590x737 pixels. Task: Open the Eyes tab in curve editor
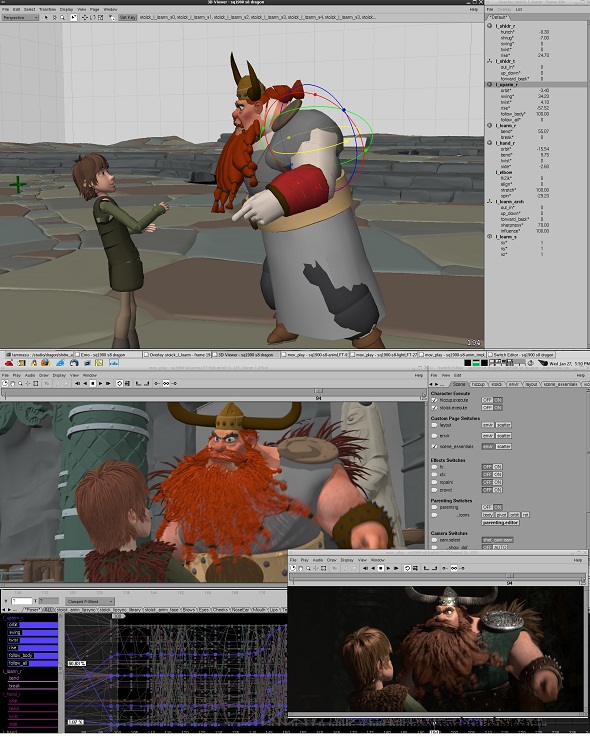(204, 610)
